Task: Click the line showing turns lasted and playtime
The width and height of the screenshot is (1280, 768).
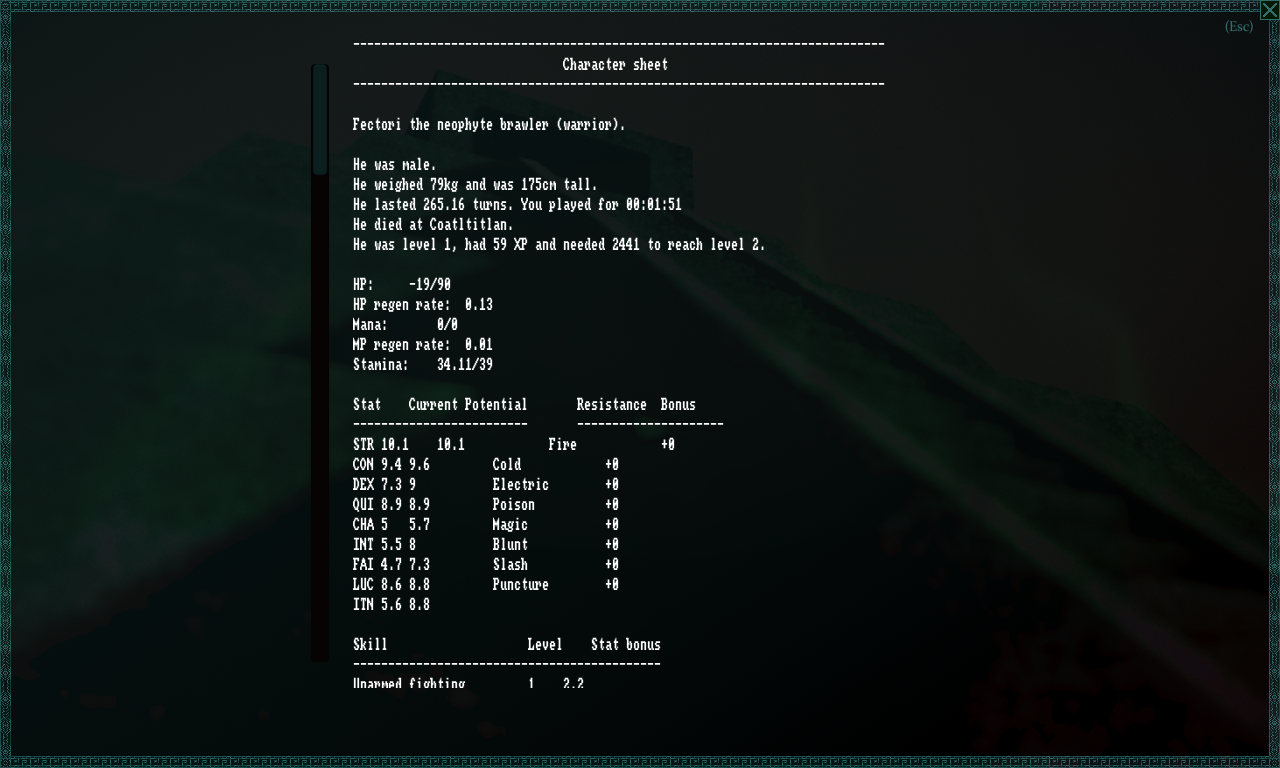Action: tap(517, 204)
